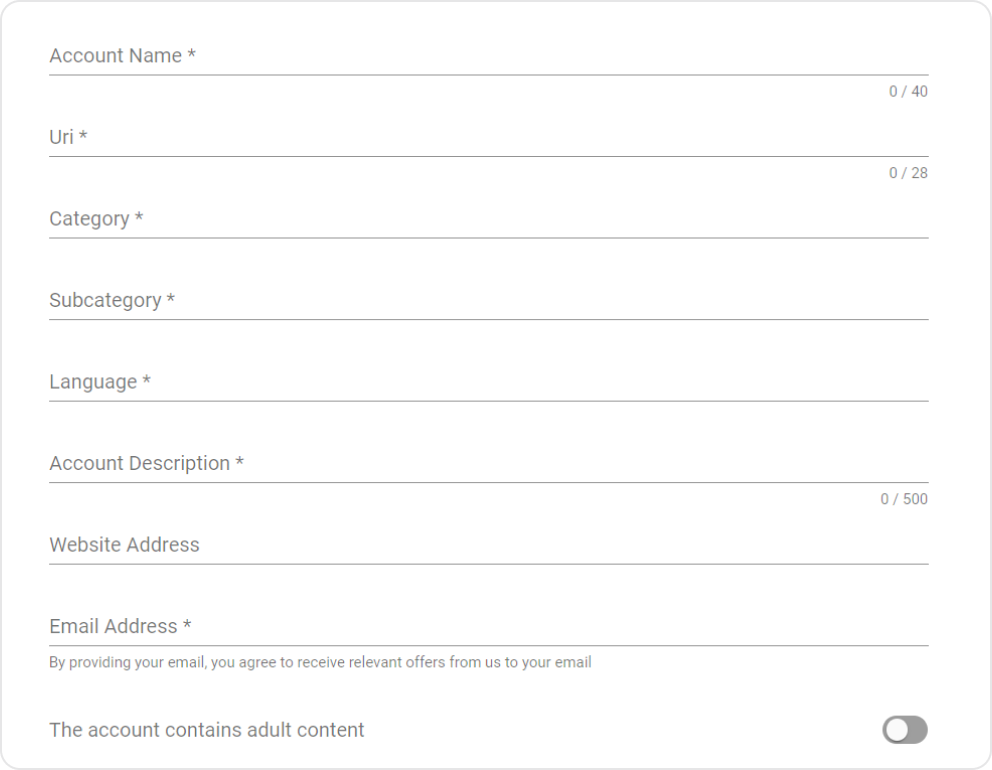
Task: Click the required asterisk beside Uri
Action: pyautogui.click(x=83, y=138)
